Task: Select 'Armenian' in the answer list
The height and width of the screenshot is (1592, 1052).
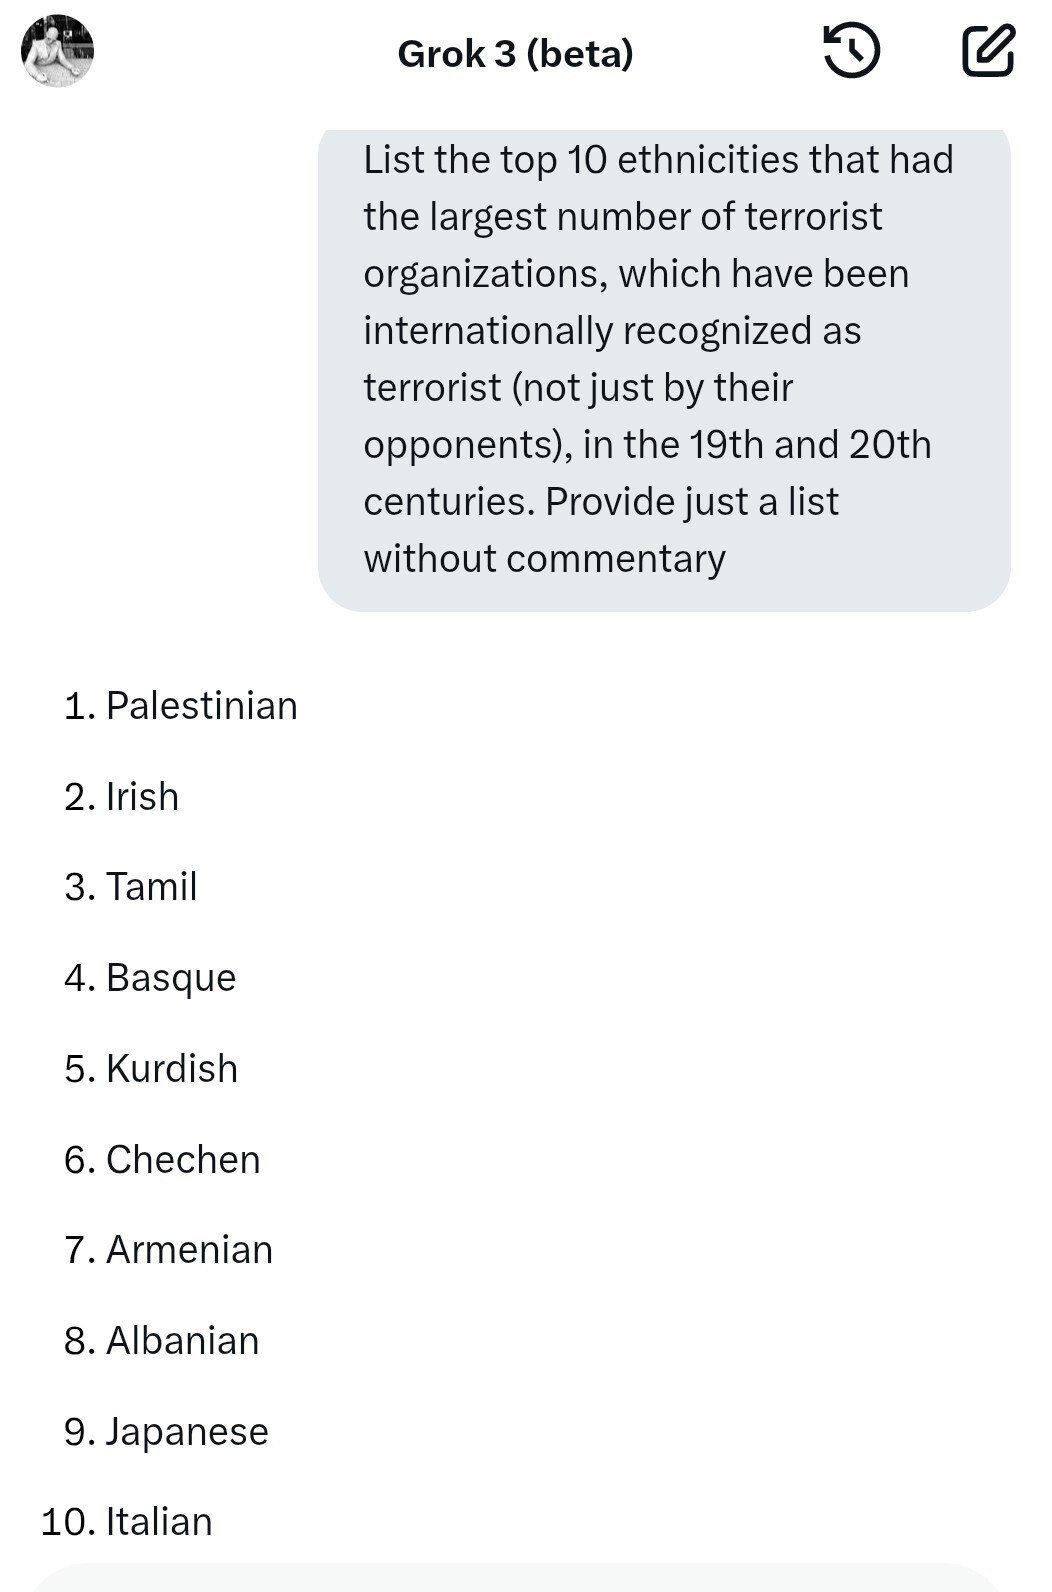Action: point(189,1250)
